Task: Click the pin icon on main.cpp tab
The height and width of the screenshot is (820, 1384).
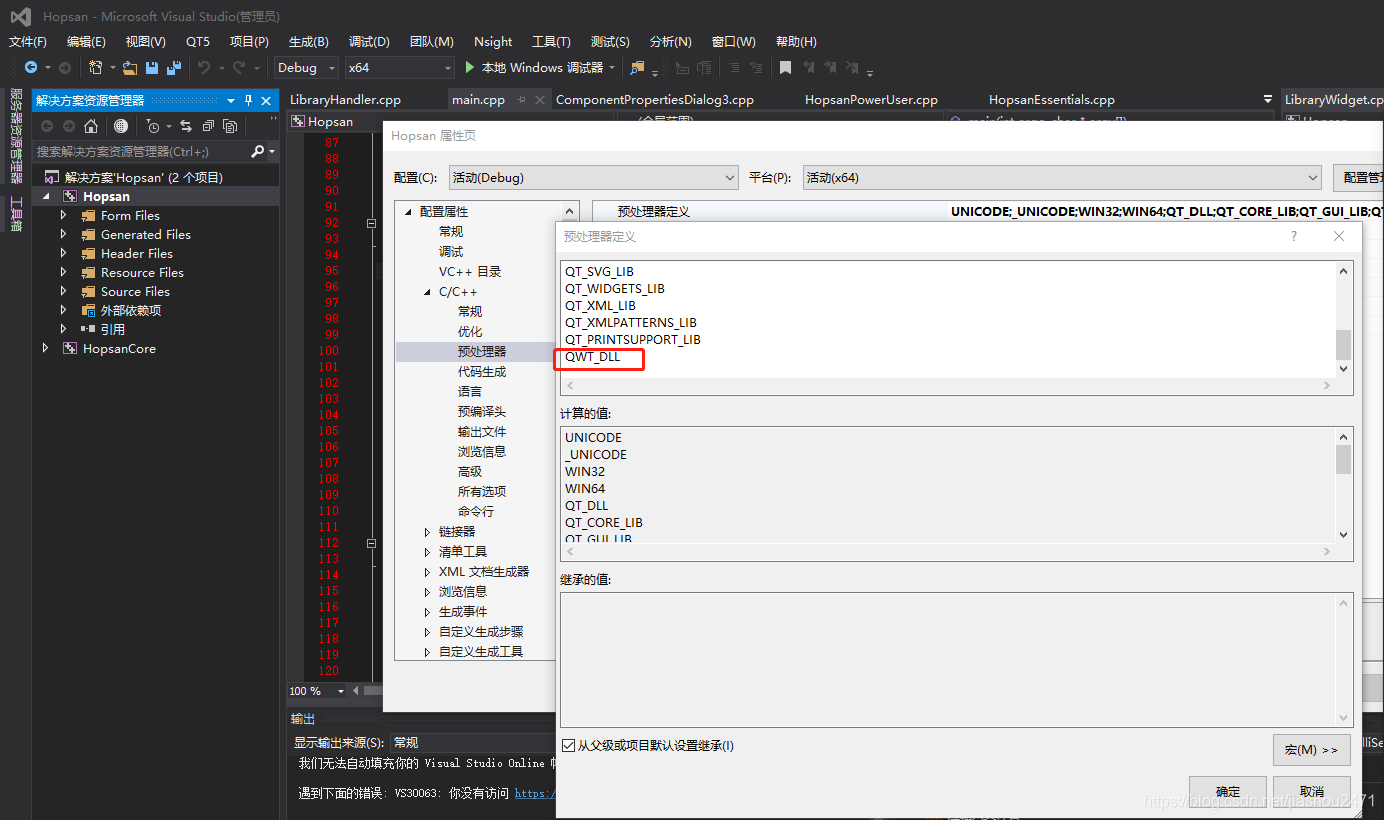Action: point(523,100)
